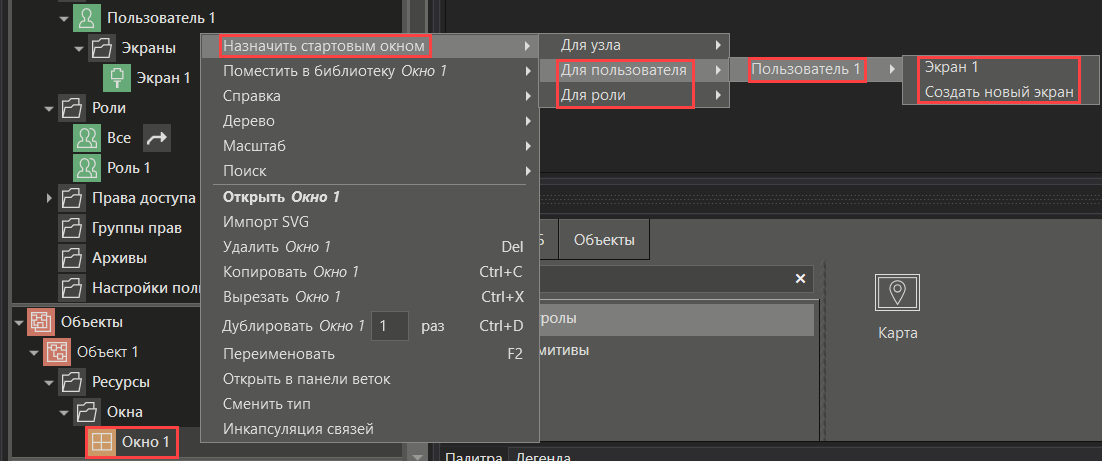This screenshot has height=461, width=1102.
Task: Click the duplicate count input field
Action: (390, 326)
